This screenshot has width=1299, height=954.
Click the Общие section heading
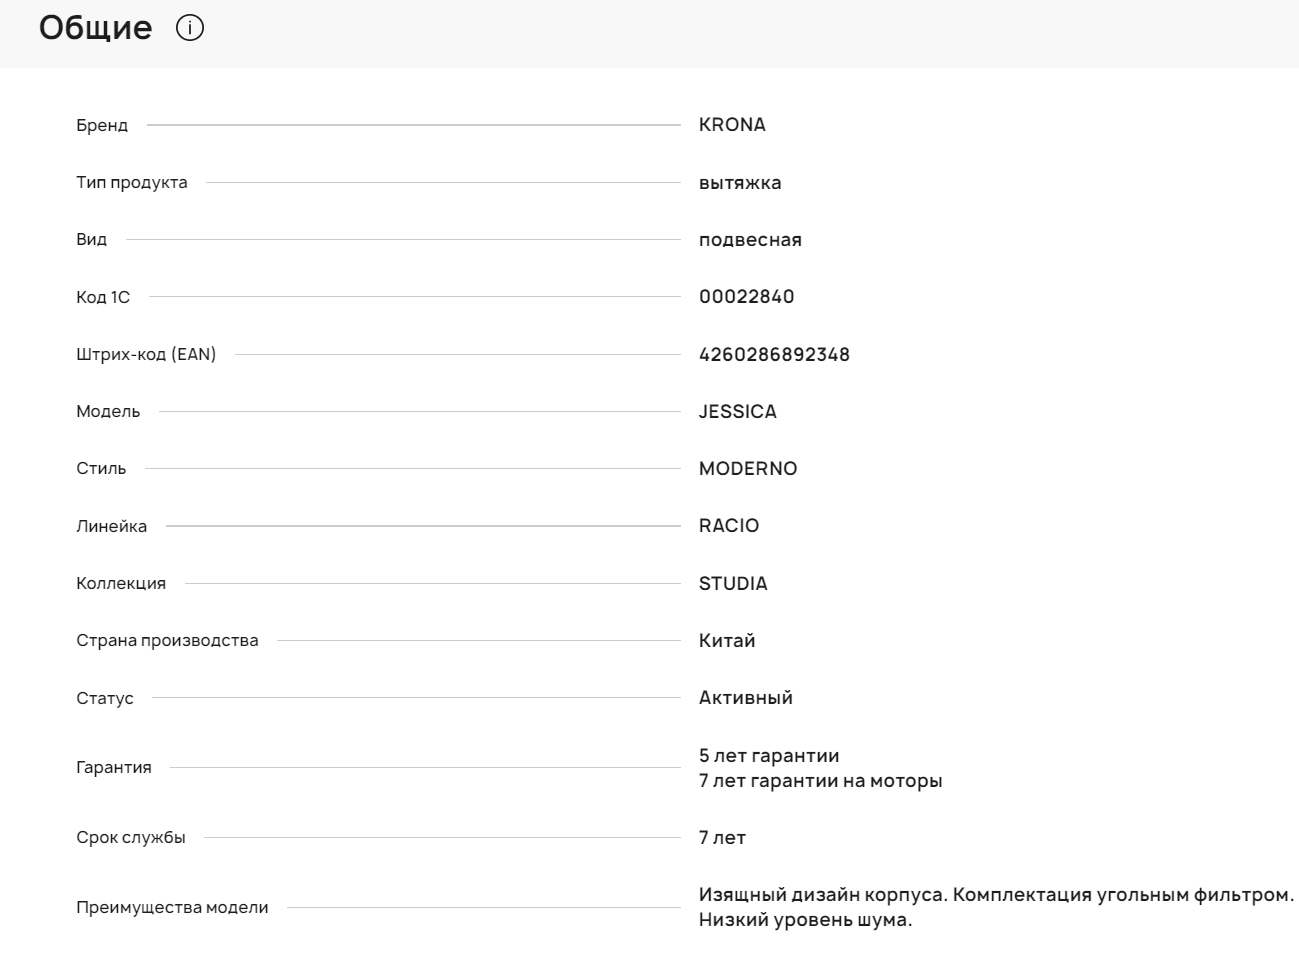96,28
